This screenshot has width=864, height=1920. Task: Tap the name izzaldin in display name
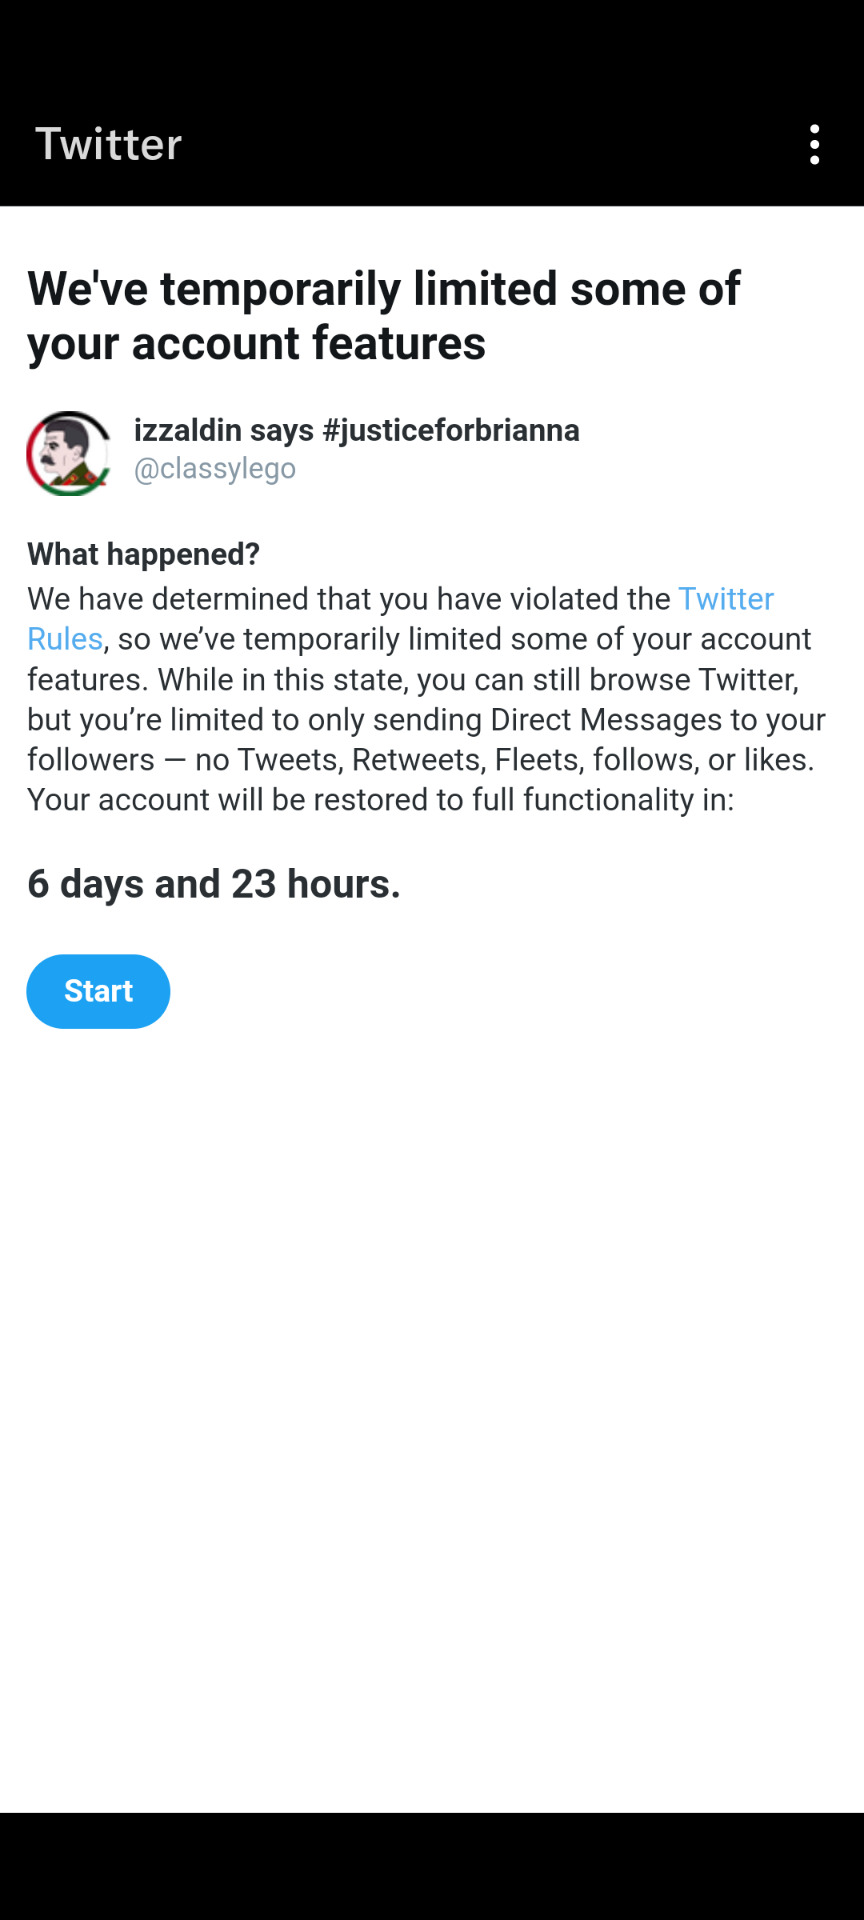tap(188, 430)
